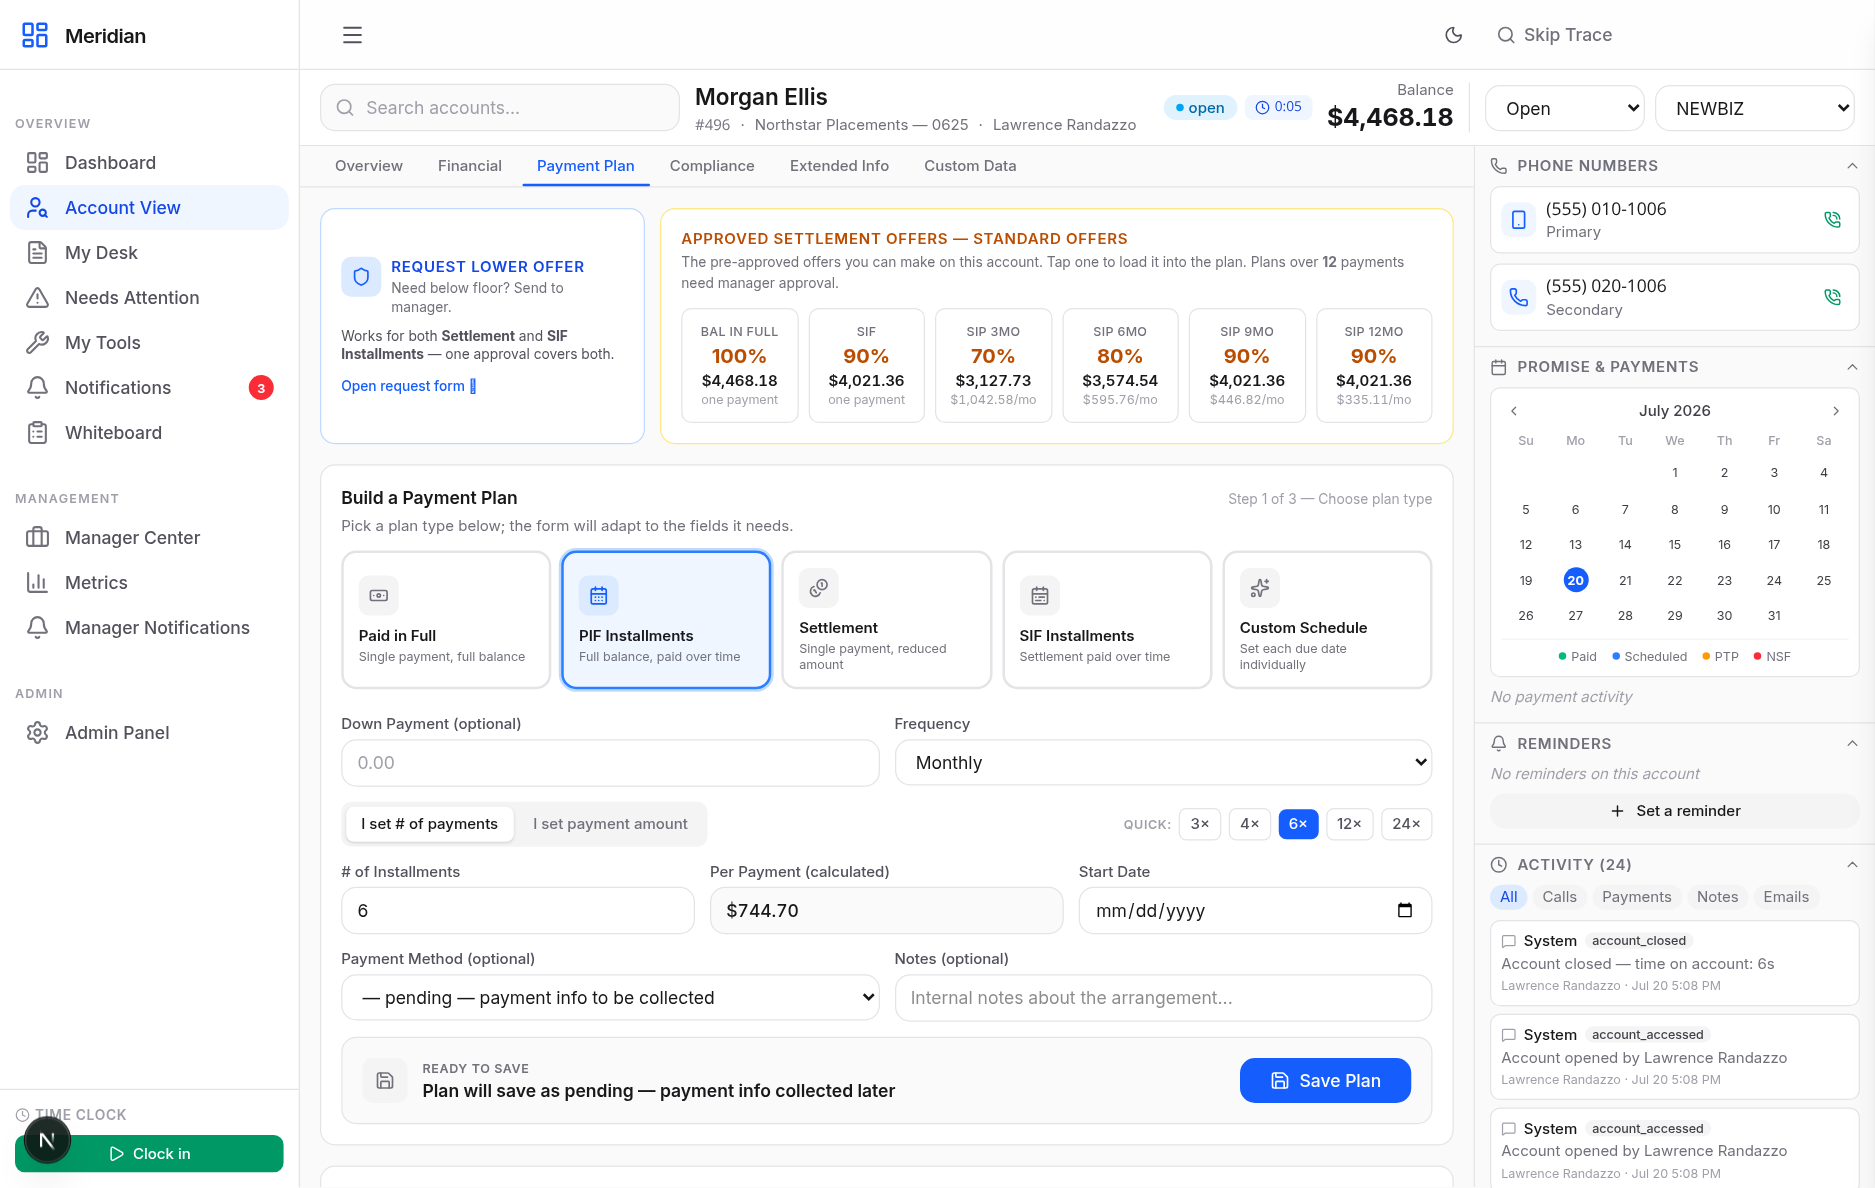This screenshot has height=1188, width=1875.
Task: Switch to the Financial tab
Action: [x=470, y=166]
